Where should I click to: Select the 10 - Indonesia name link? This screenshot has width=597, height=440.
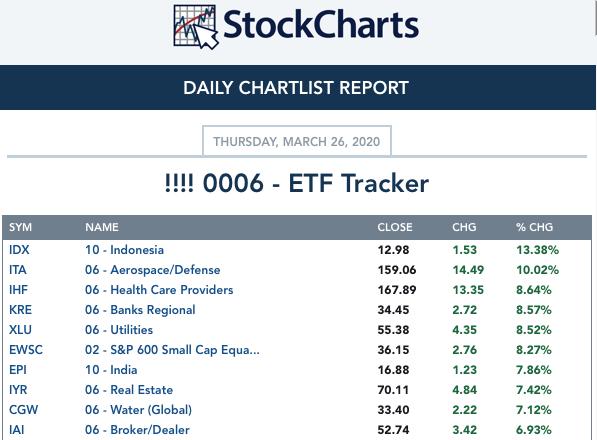(125, 250)
